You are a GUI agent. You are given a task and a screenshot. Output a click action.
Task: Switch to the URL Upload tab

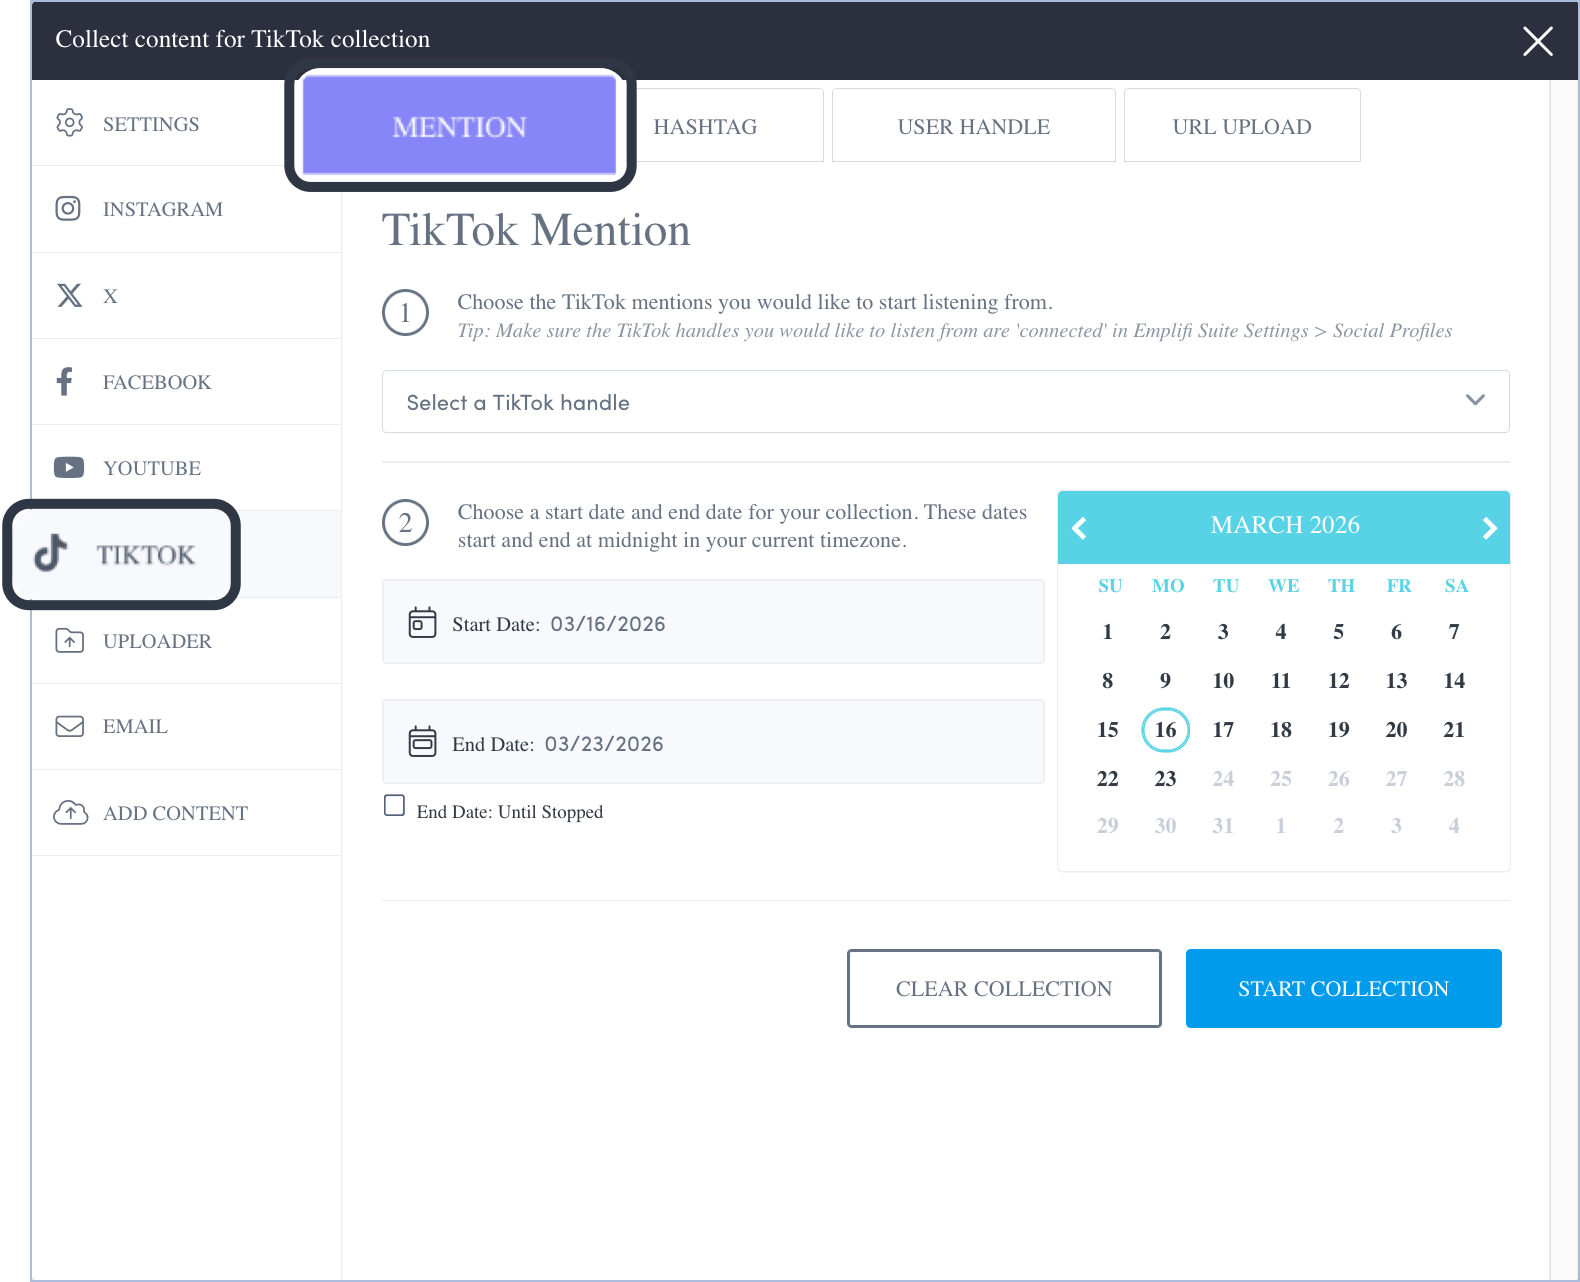[1241, 126]
